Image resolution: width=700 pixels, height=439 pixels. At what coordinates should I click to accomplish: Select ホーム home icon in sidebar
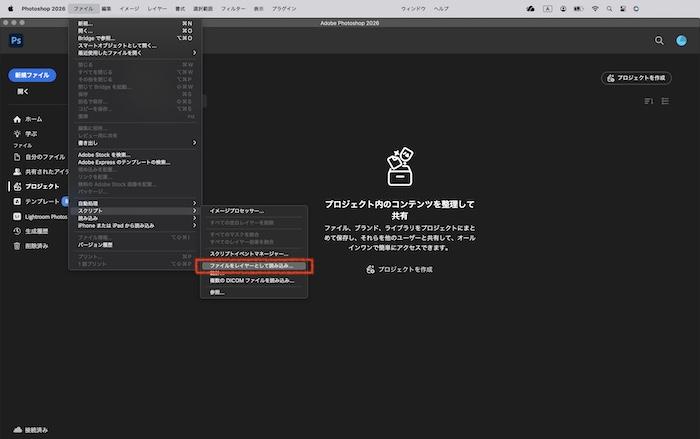point(17,119)
